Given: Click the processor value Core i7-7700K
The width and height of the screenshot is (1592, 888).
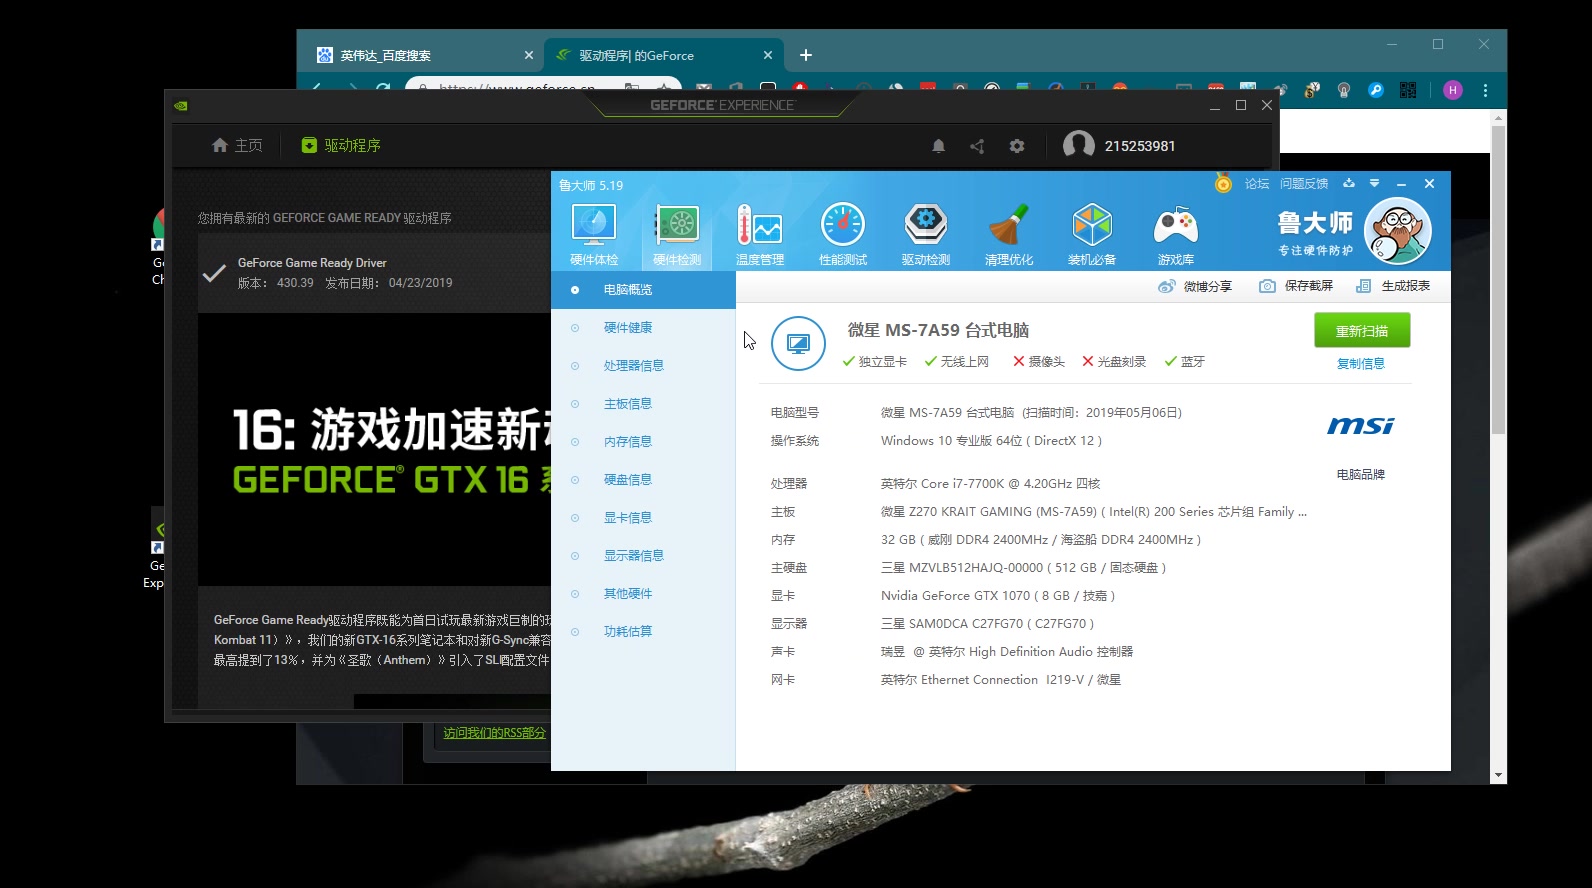Looking at the screenshot, I should tap(990, 484).
